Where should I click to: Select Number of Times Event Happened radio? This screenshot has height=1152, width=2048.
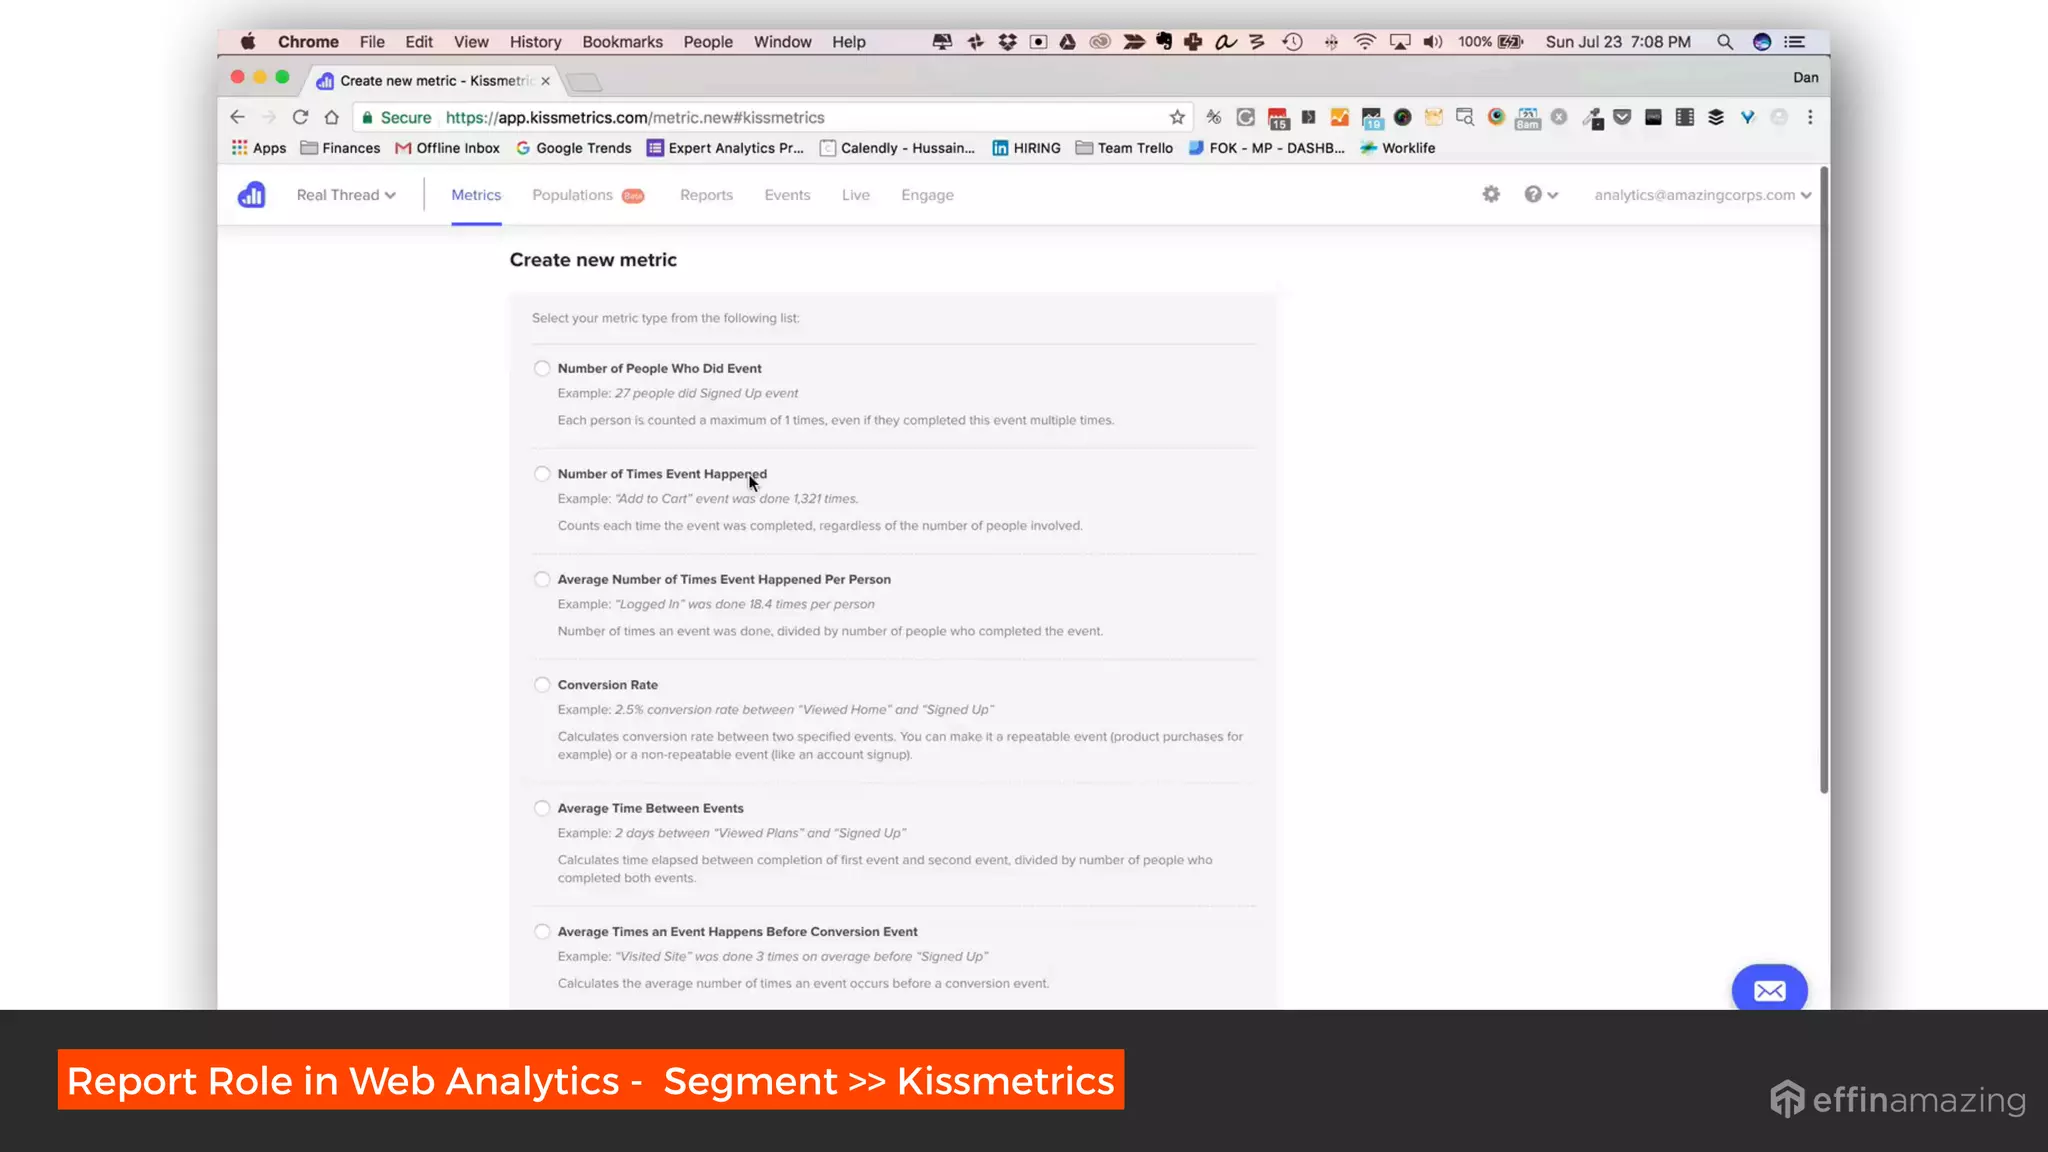pyautogui.click(x=542, y=474)
